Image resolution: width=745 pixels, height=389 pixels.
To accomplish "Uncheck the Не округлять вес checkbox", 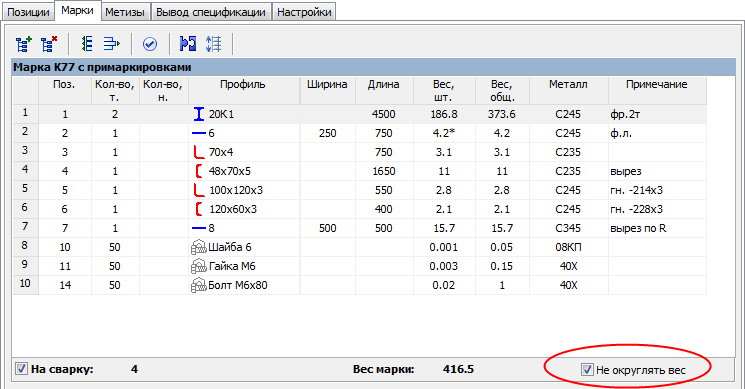I will (x=587, y=370).
